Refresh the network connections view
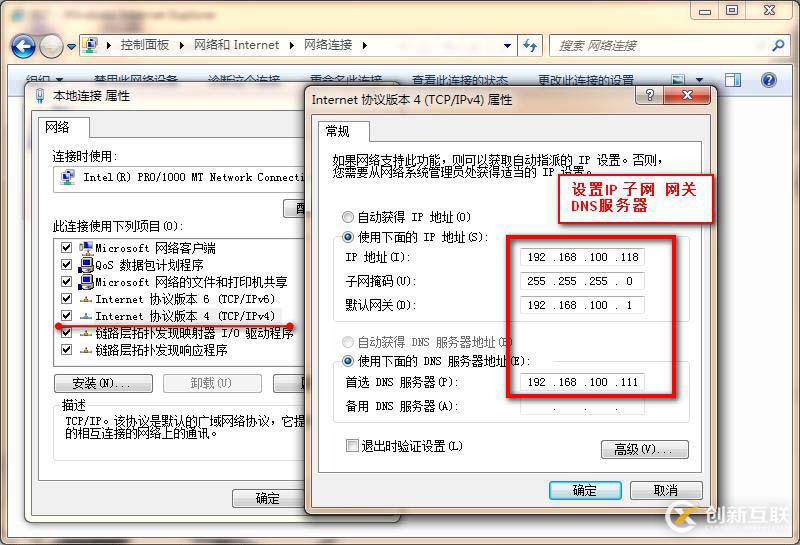This screenshot has width=800, height=545. (x=531, y=45)
